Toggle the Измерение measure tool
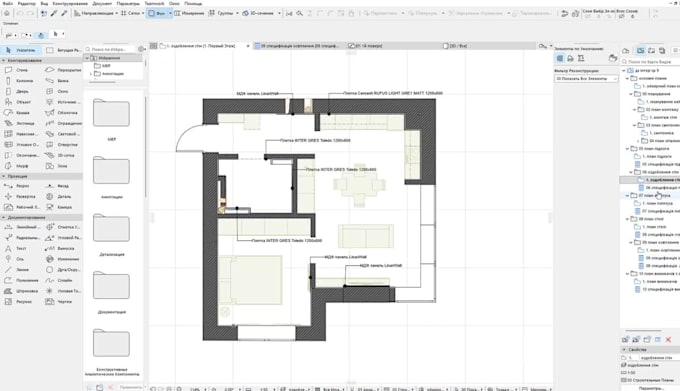The image size is (680, 391). [190, 13]
